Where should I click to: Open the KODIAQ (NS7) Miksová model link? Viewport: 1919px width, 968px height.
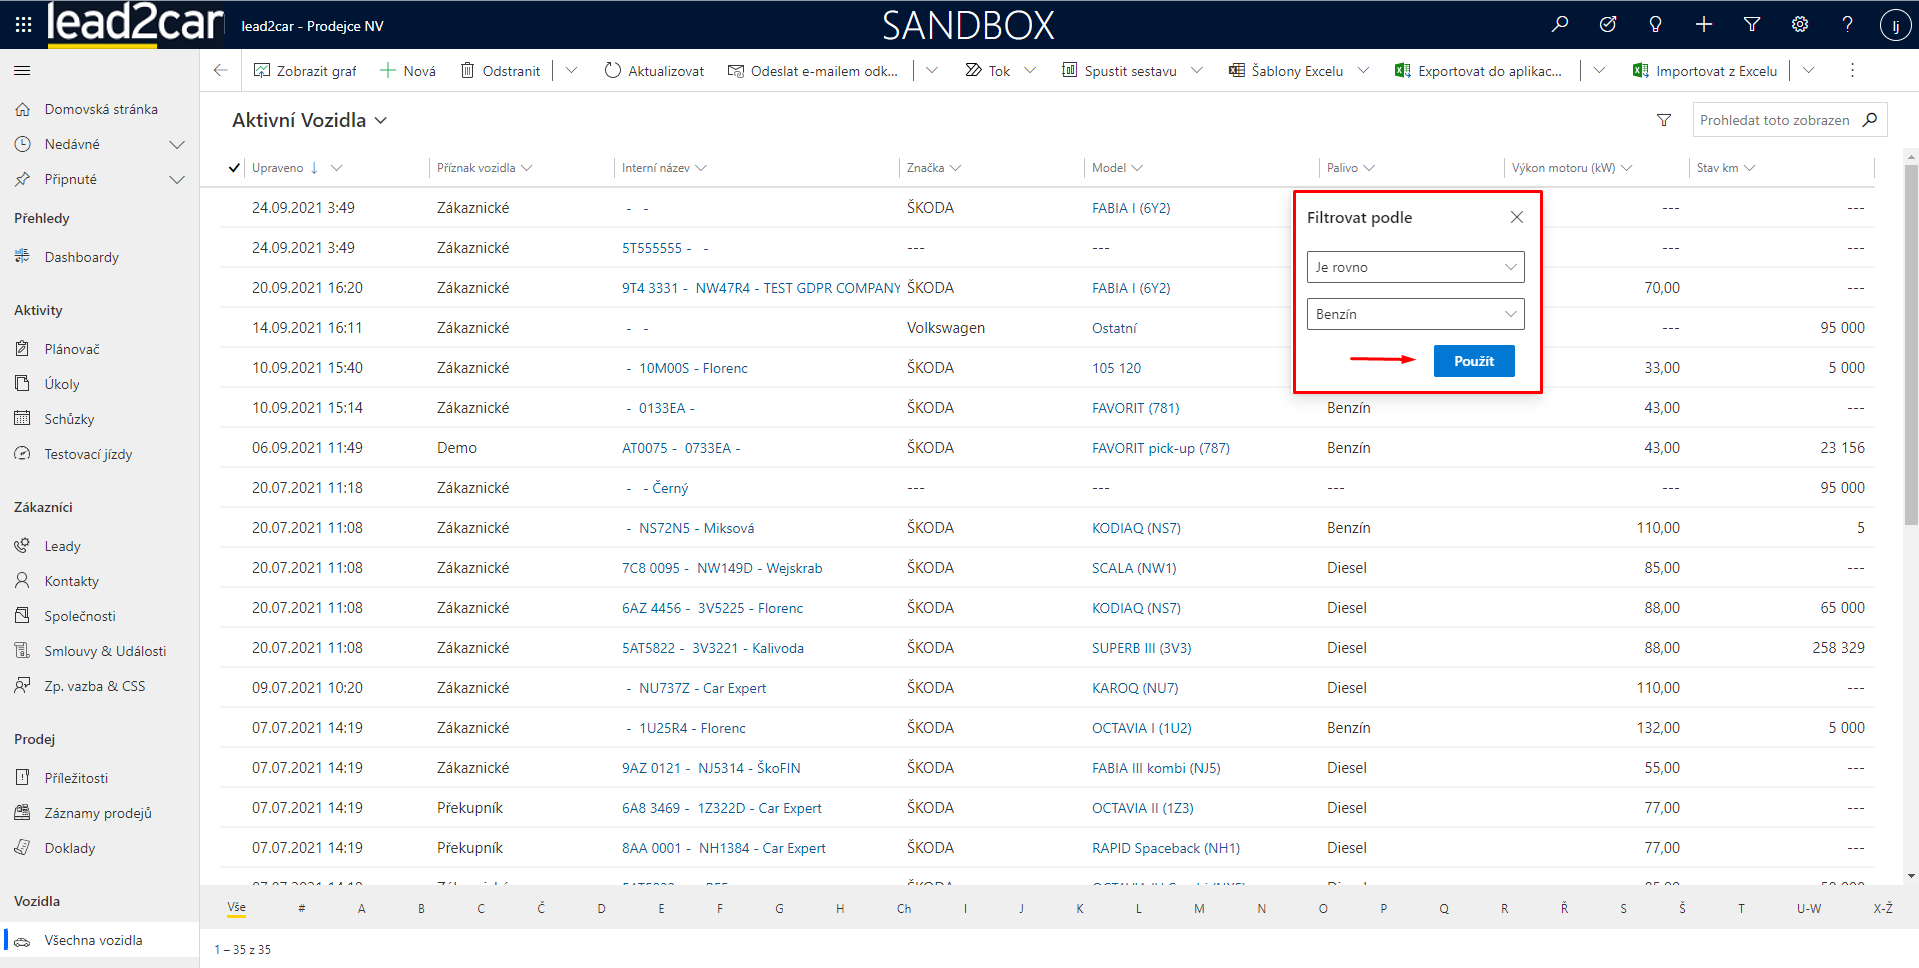1136,528
